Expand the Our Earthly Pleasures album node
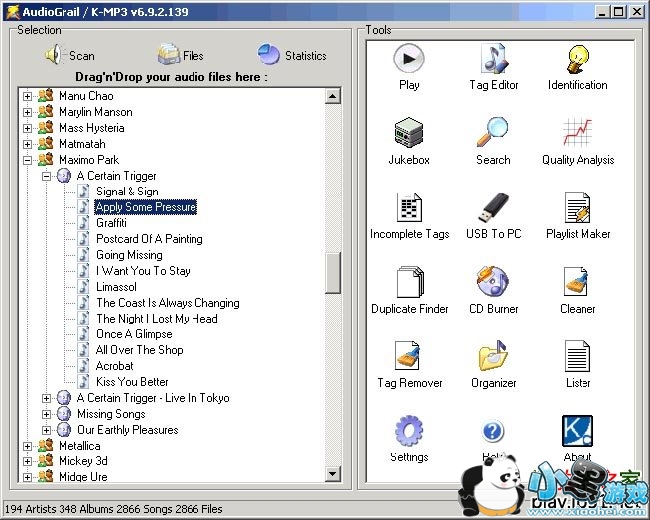This screenshot has width=650, height=520. click(46, 430)
